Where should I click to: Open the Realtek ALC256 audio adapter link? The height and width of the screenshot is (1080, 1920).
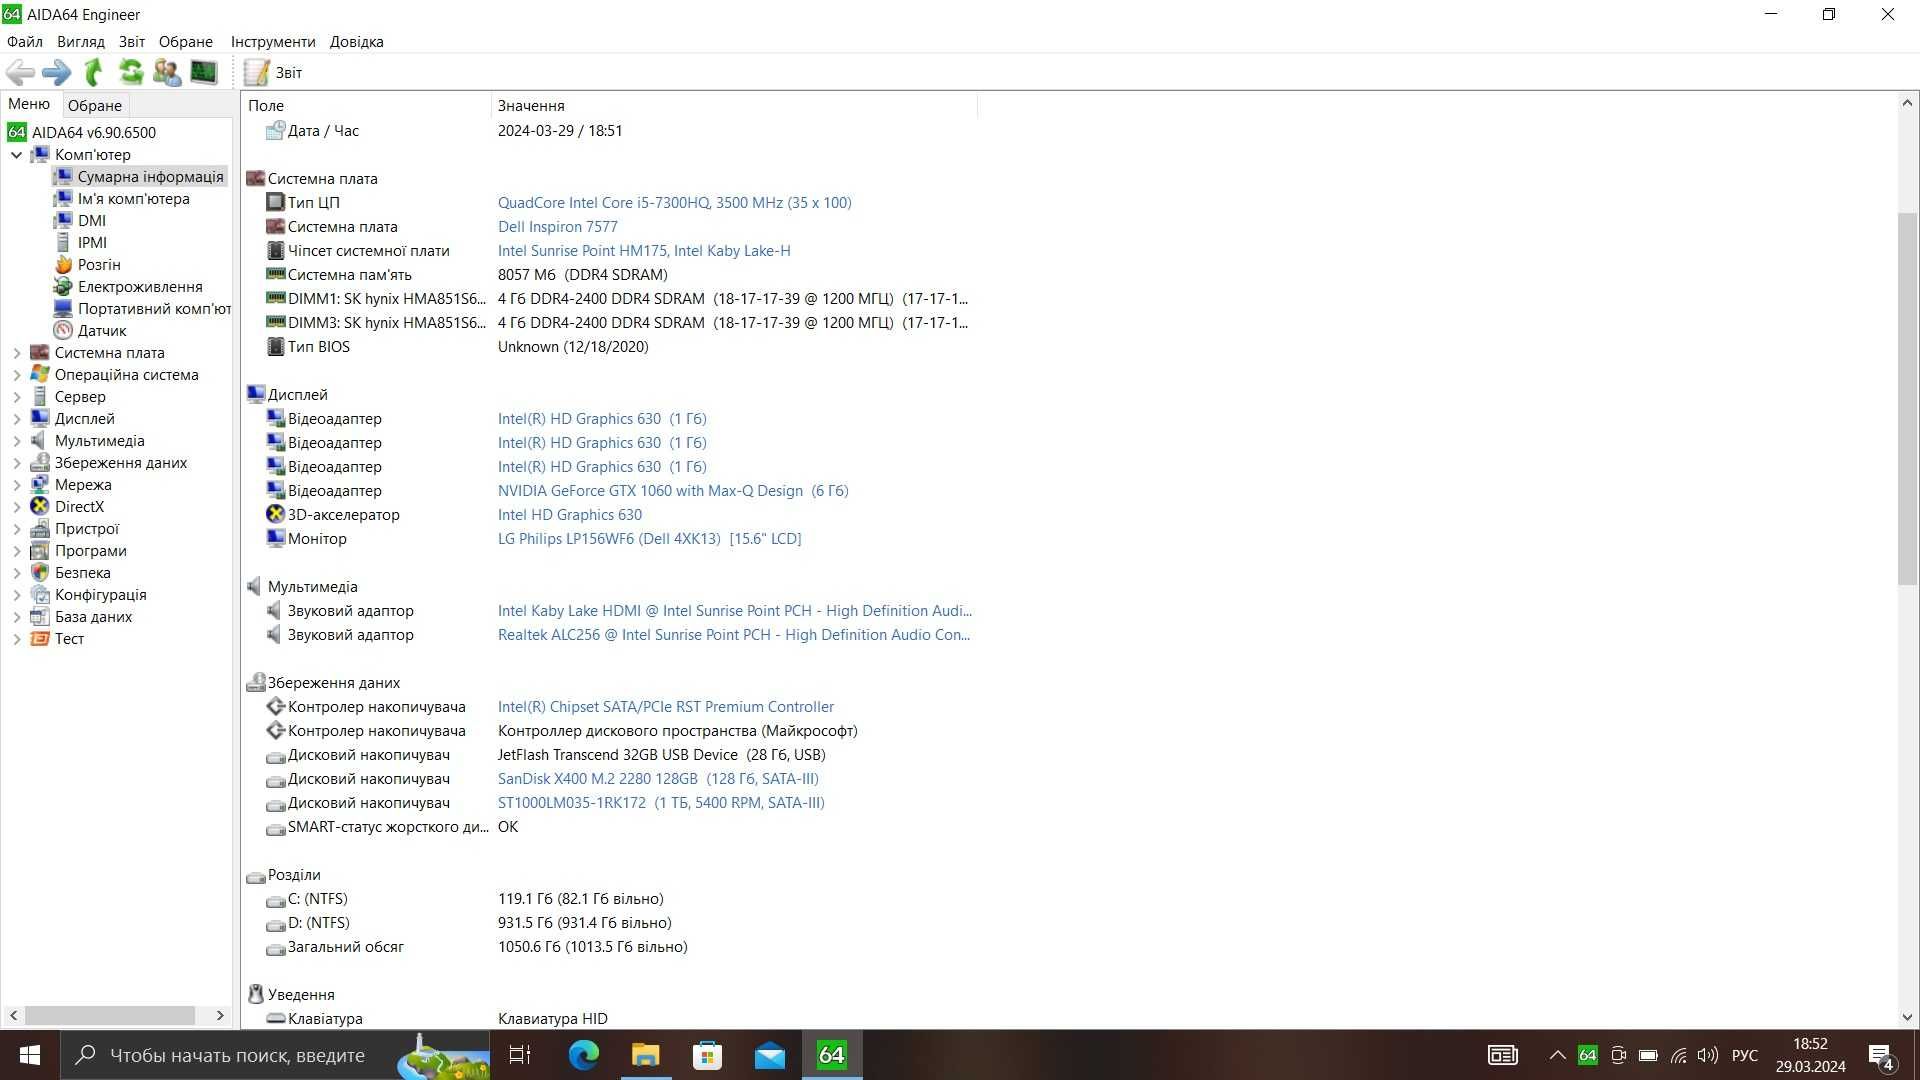(x=734, y=635)
